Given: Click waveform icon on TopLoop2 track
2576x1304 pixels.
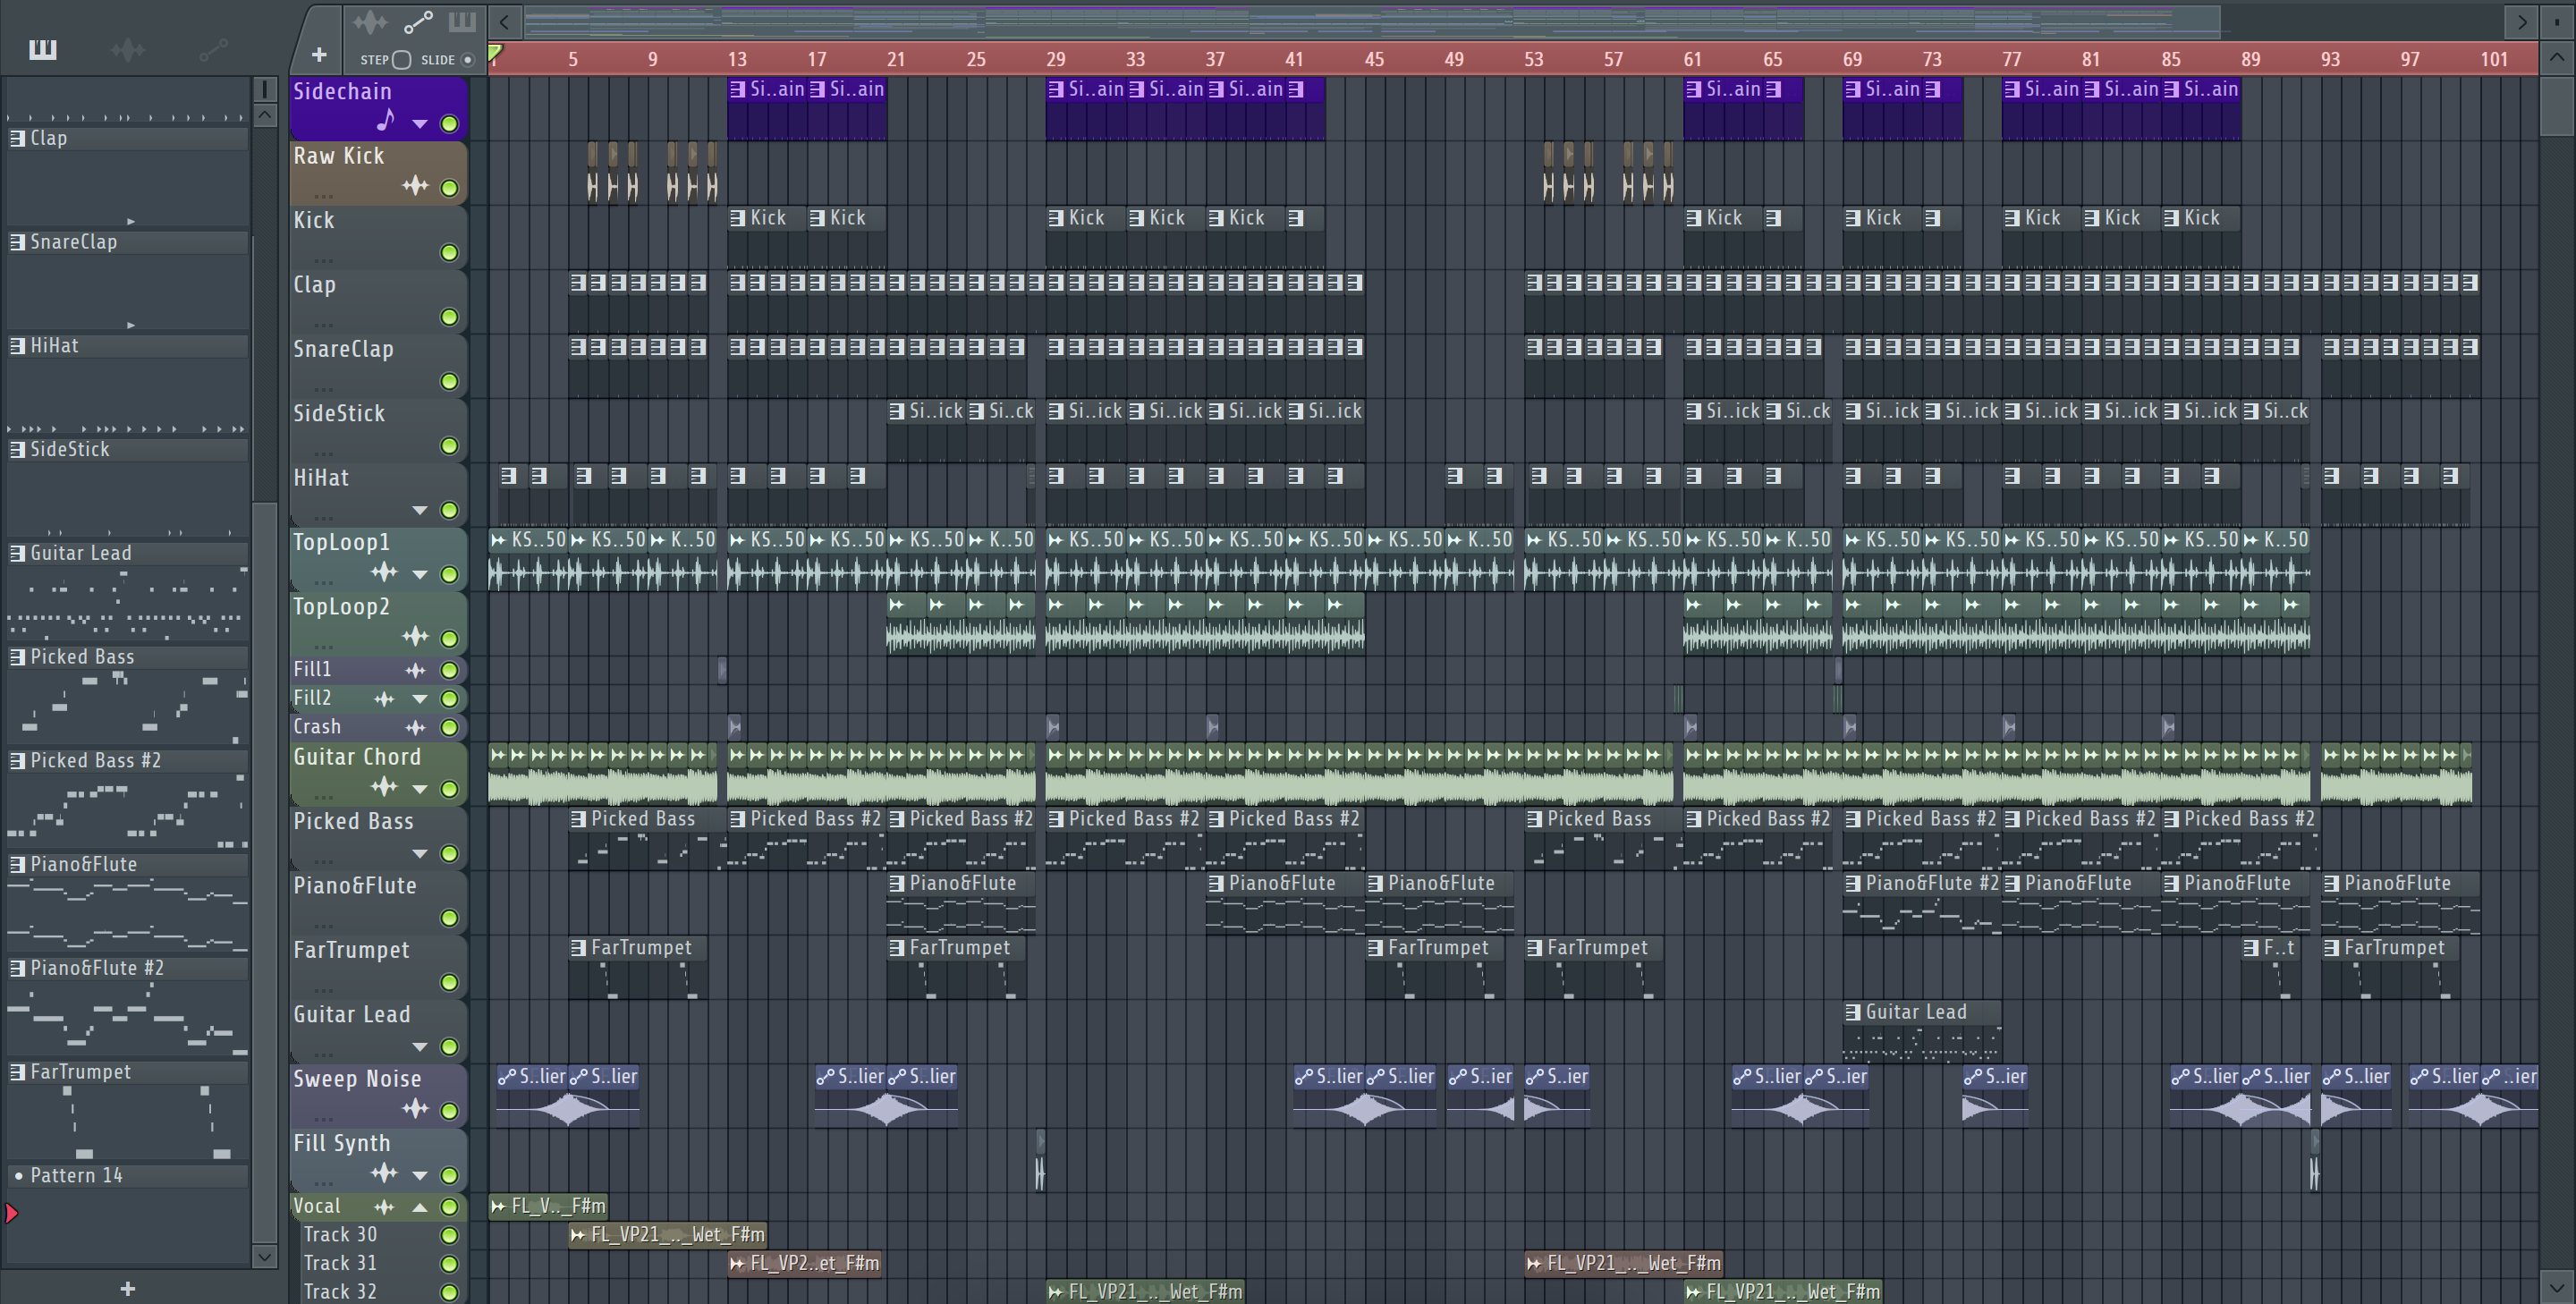Looking at the screenshot, I should (415, 637).
